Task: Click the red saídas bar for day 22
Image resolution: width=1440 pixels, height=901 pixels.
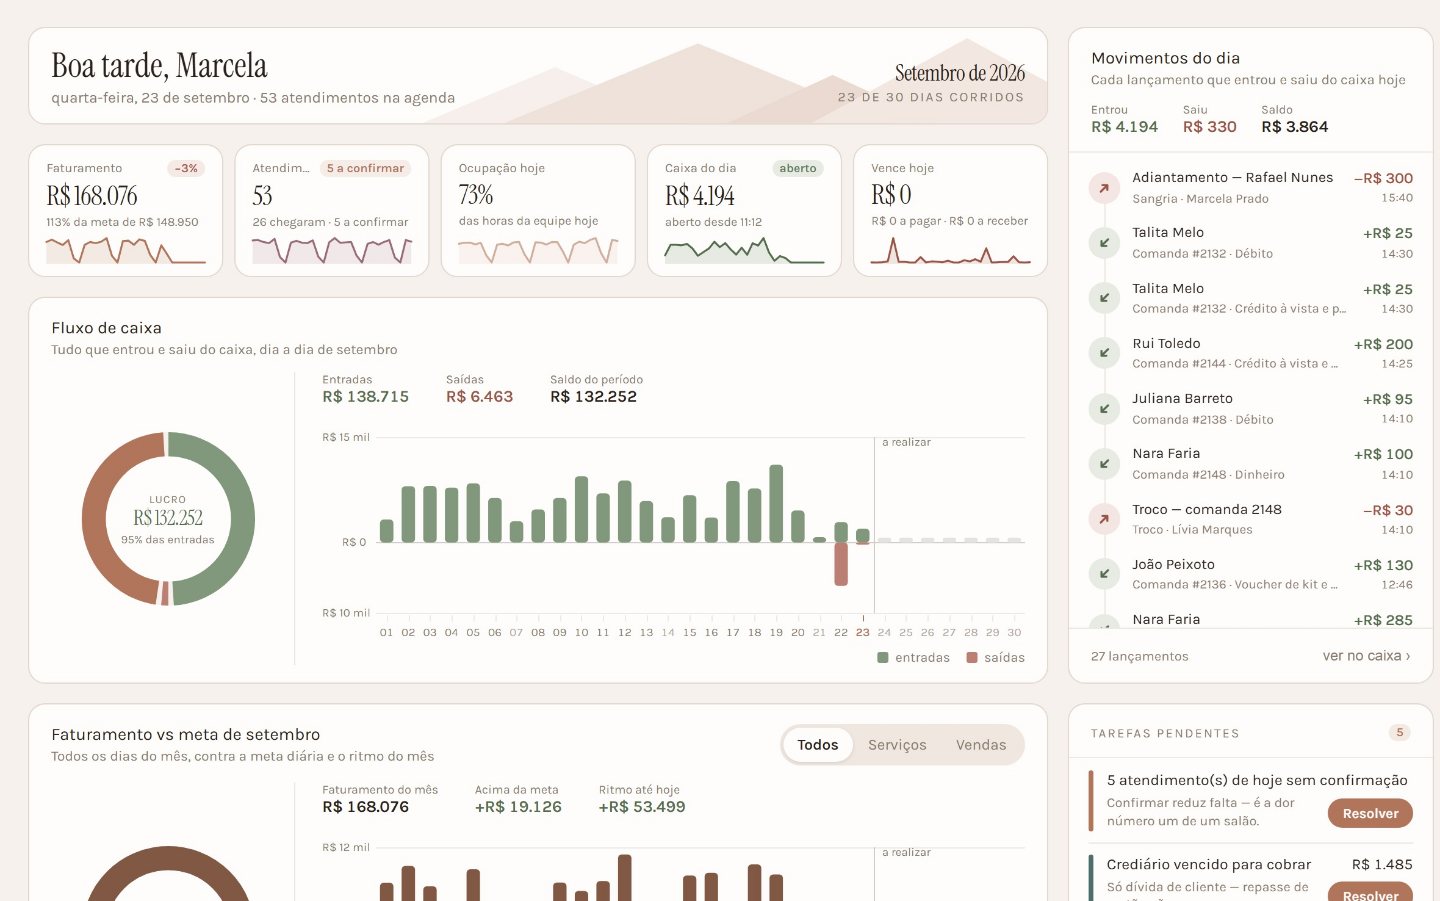Action: pos(841,564)
